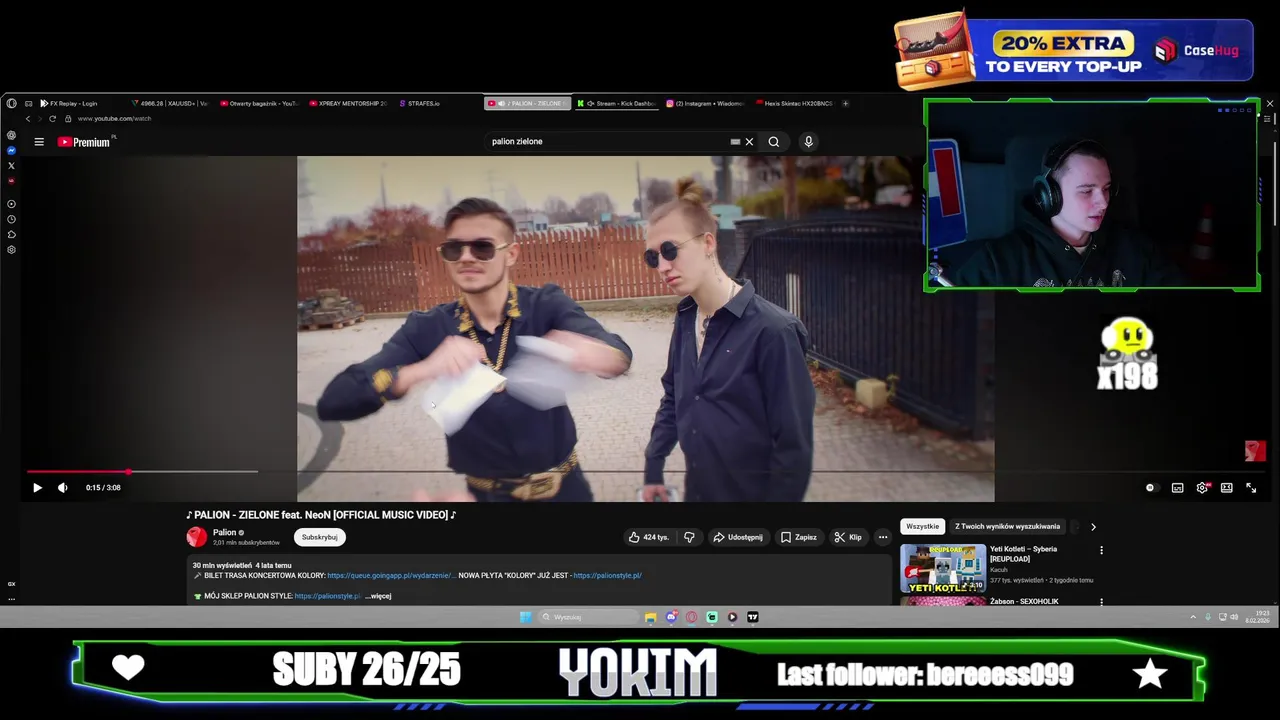Open options menu for Żabson - SEXOHOLIK

click(1101, 602)
